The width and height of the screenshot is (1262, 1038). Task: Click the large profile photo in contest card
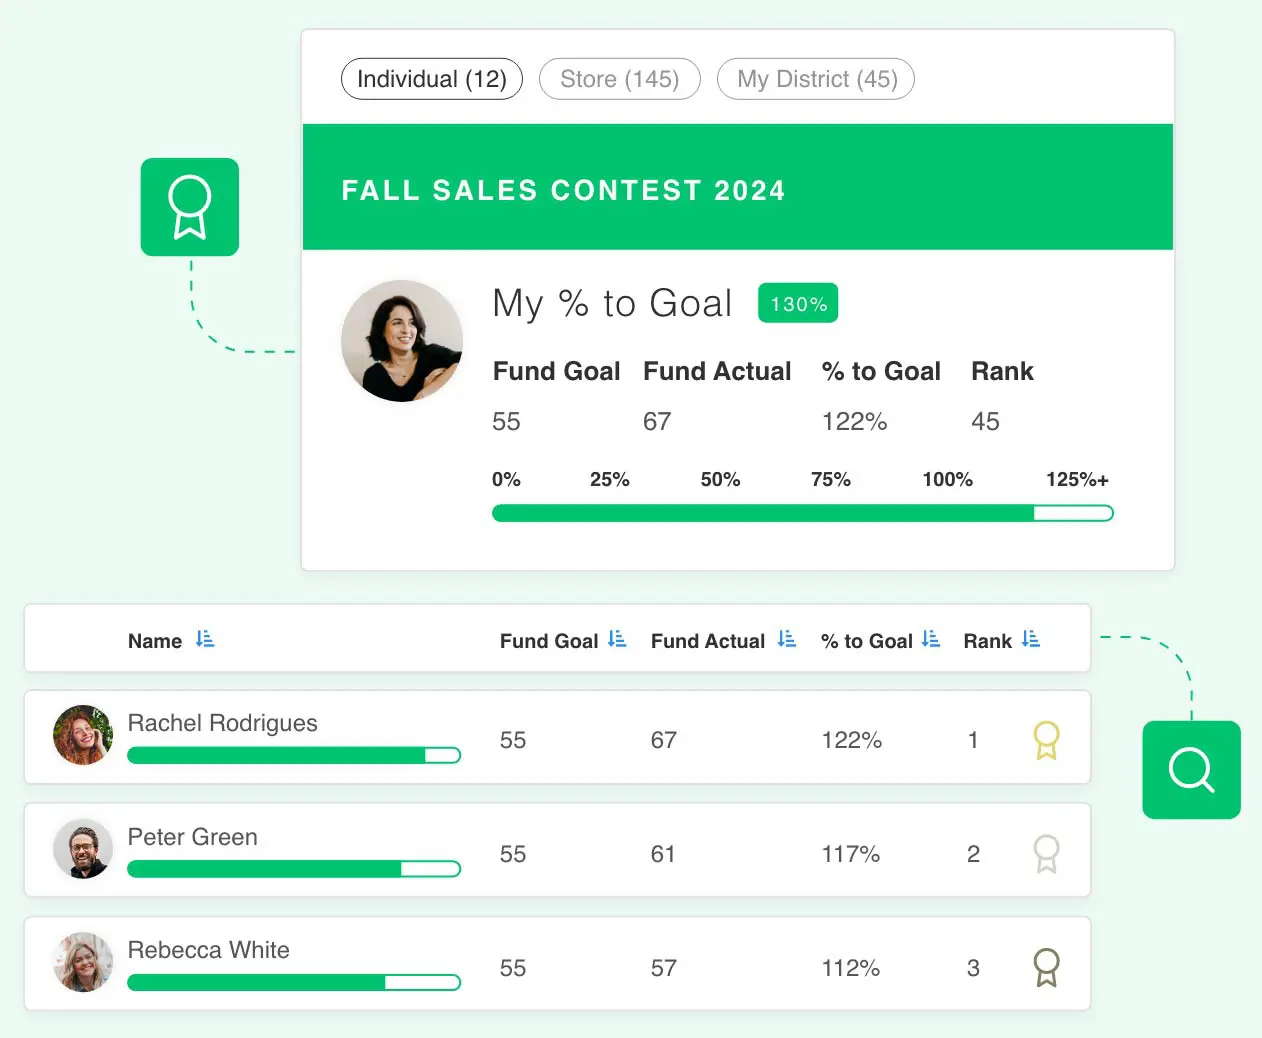point(402,341)
